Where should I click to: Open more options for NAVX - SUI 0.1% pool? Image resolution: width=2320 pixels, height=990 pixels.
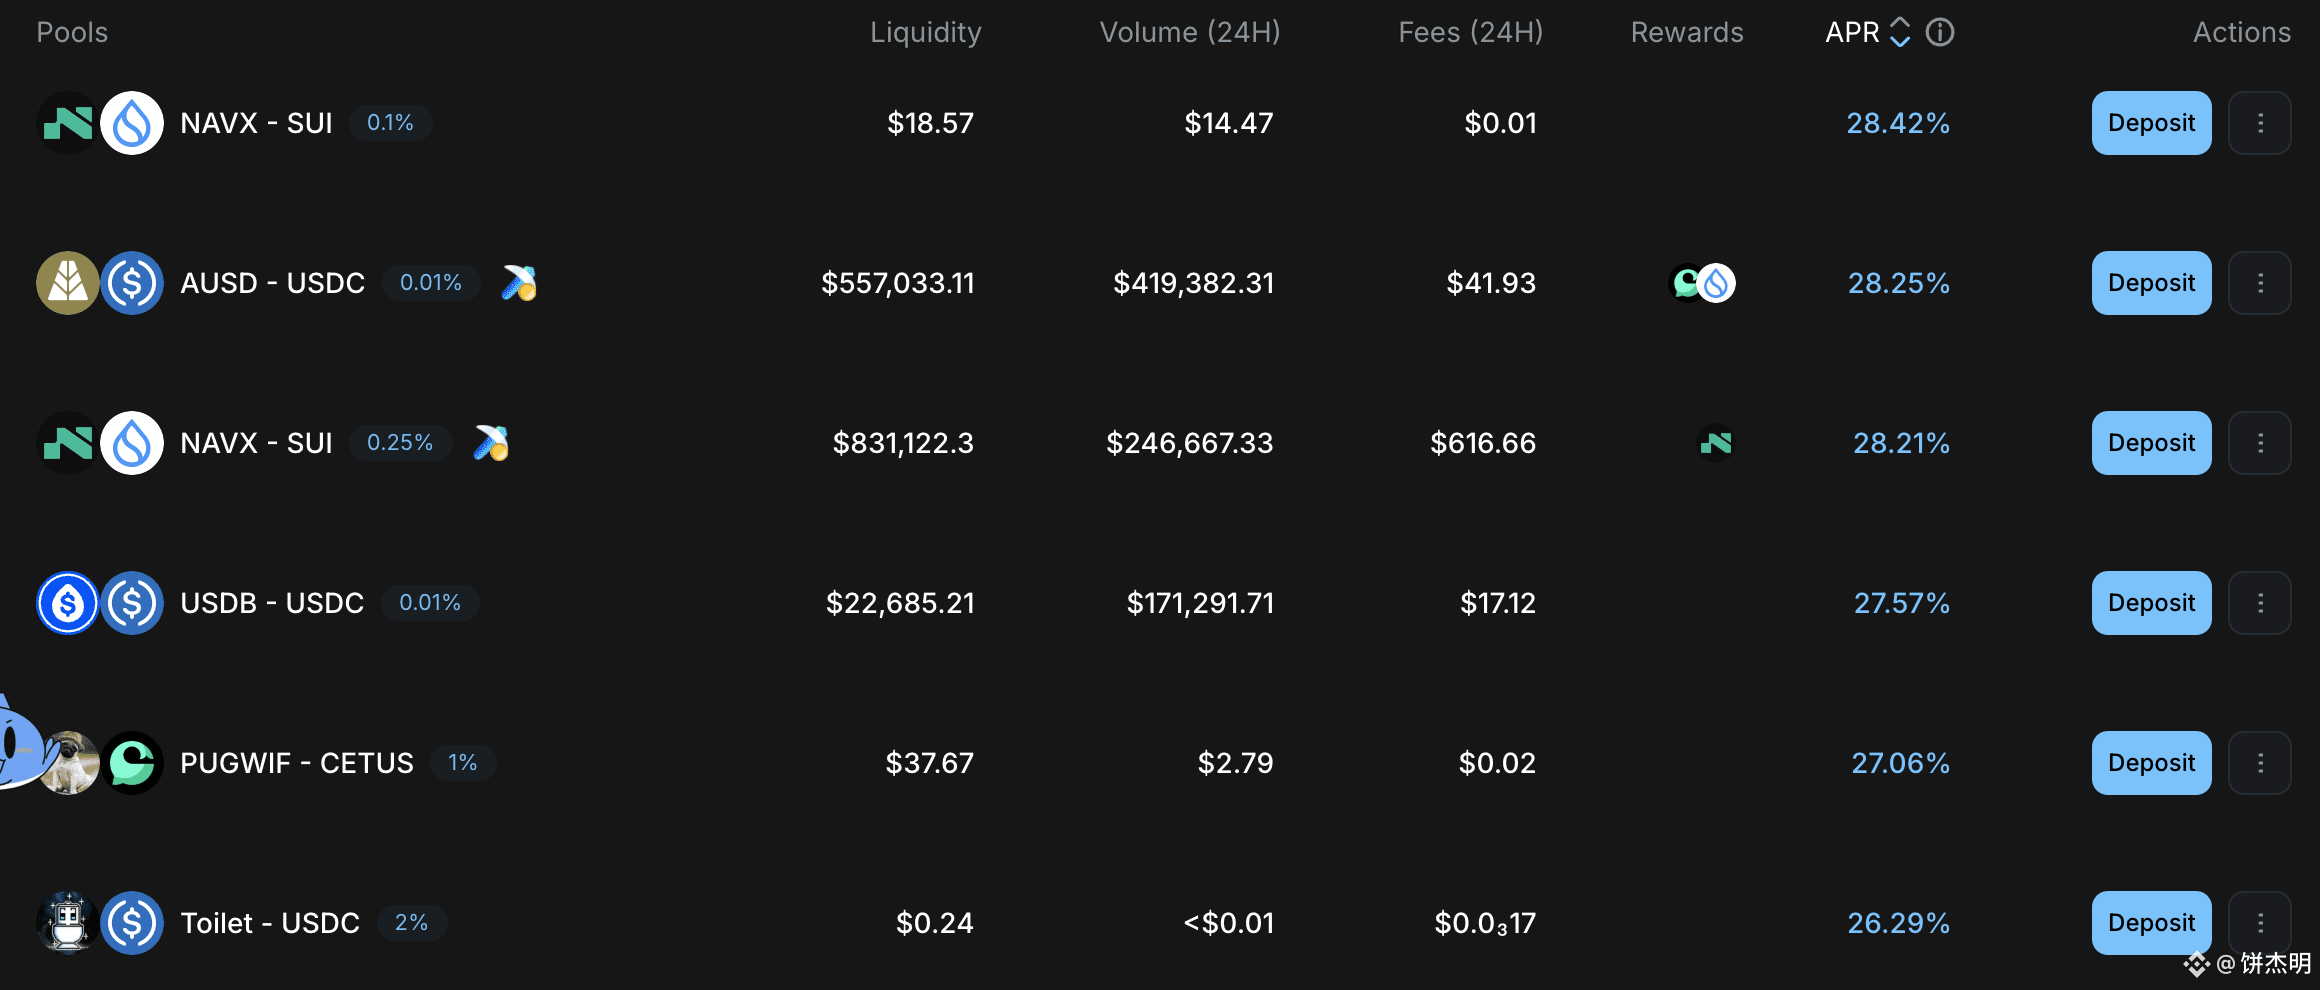2260,123
